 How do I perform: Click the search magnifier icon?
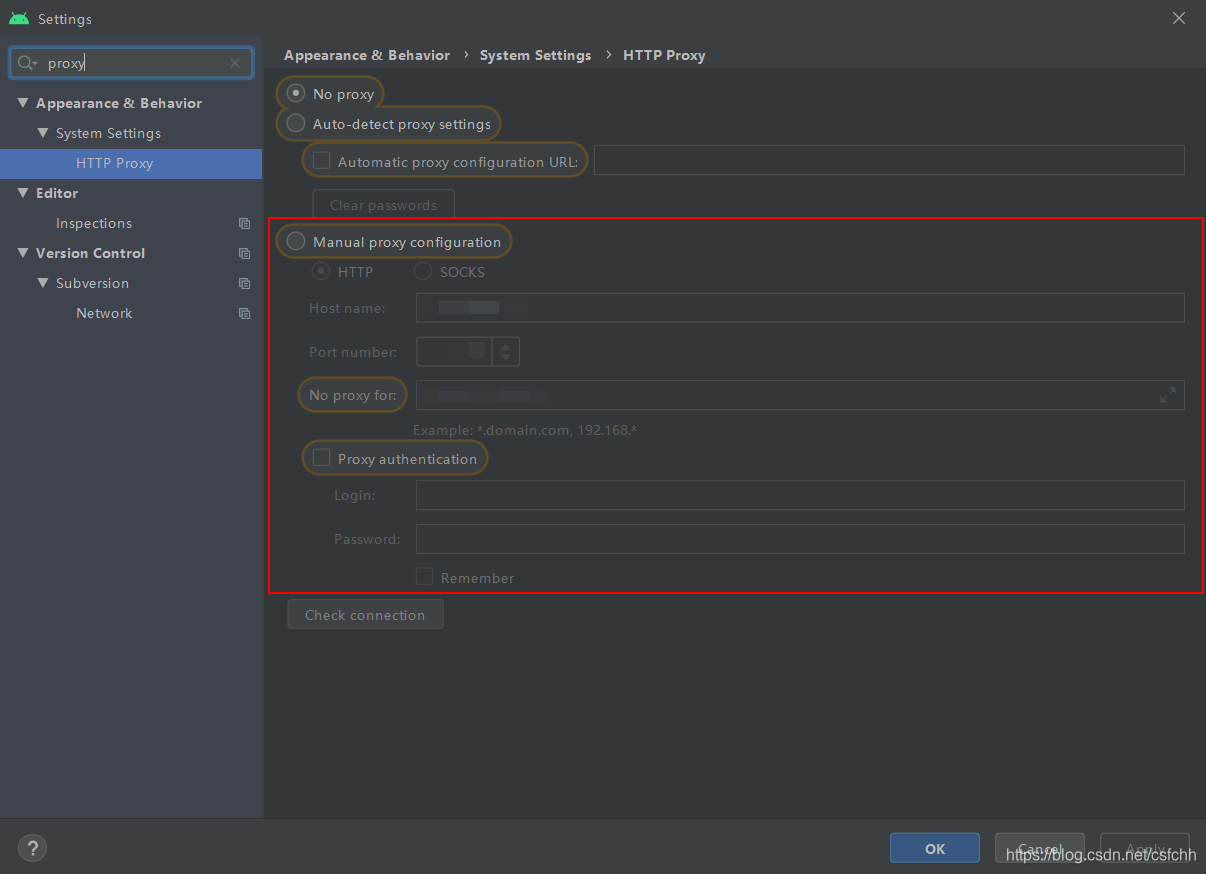[x=25, y=63]
